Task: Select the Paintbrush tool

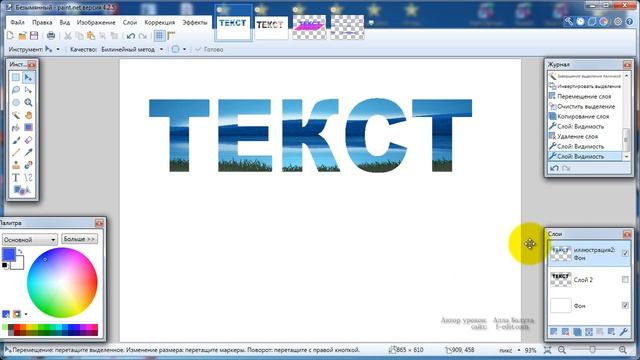Action: point(16,140)
